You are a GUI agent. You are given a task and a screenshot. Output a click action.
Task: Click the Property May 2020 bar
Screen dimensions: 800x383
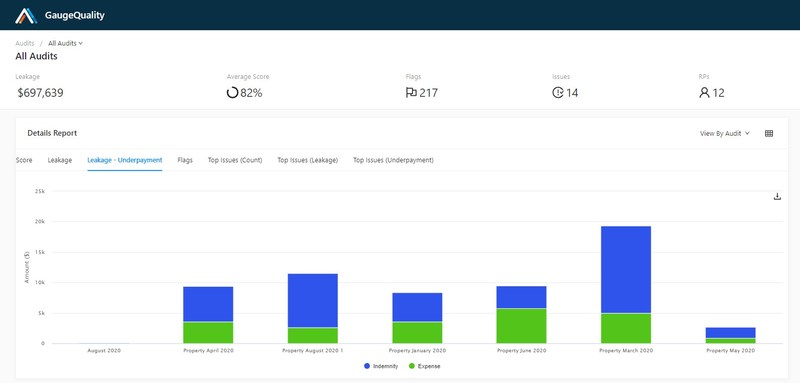tap(730, 335)
